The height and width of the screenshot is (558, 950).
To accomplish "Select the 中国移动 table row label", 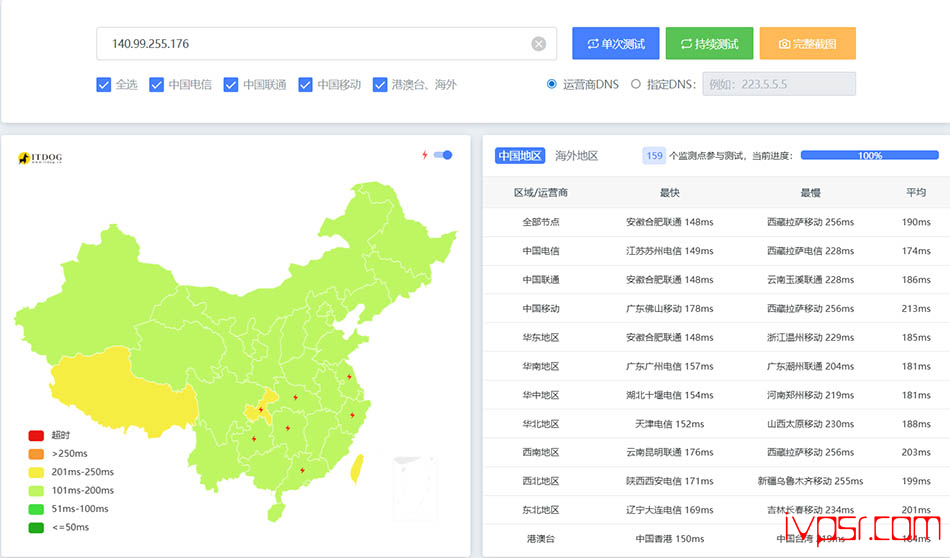I will click(540, 308).
